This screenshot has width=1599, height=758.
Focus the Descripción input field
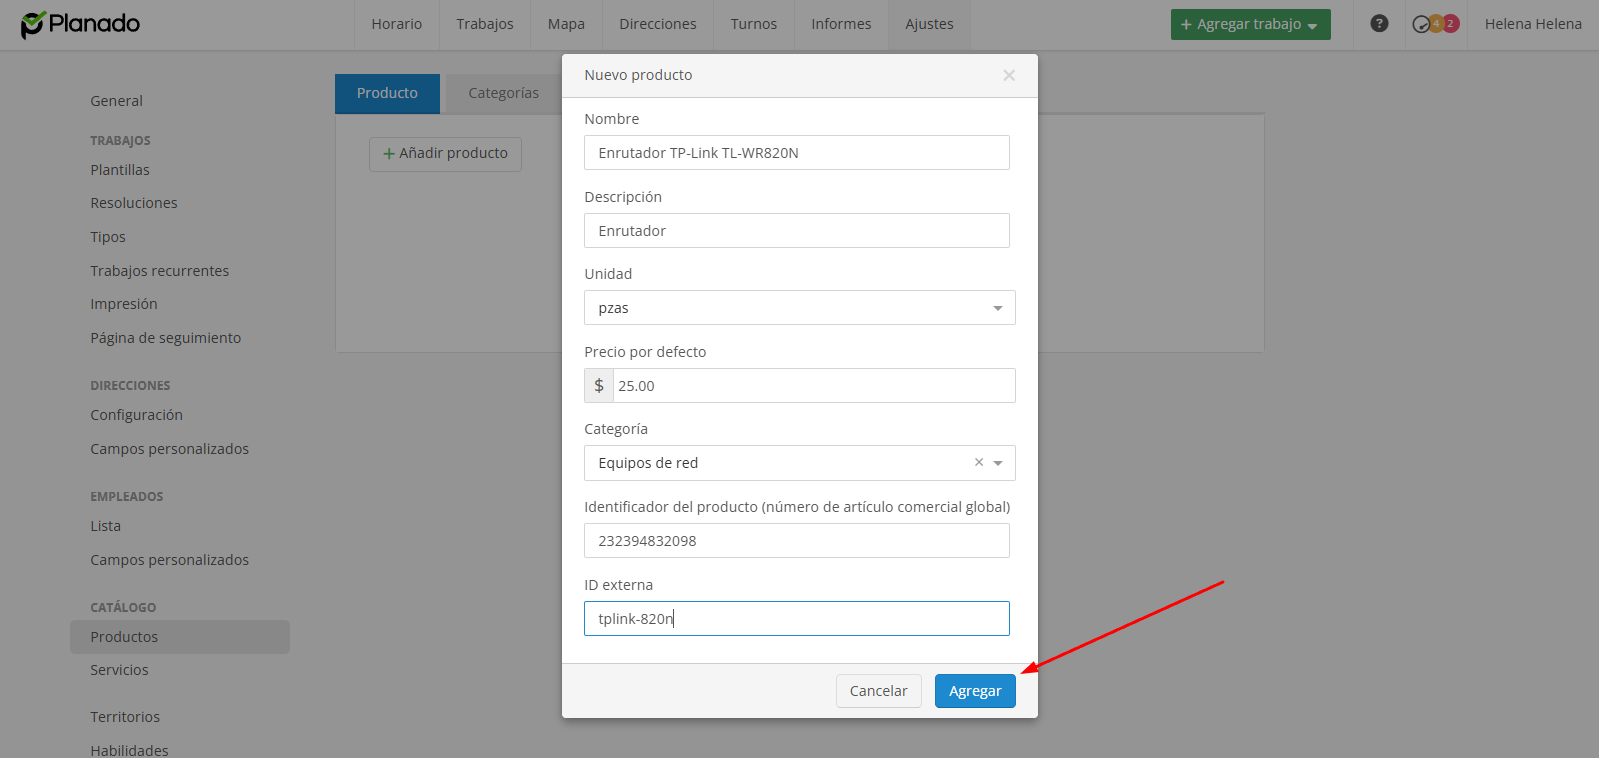(x=797, y=231)
